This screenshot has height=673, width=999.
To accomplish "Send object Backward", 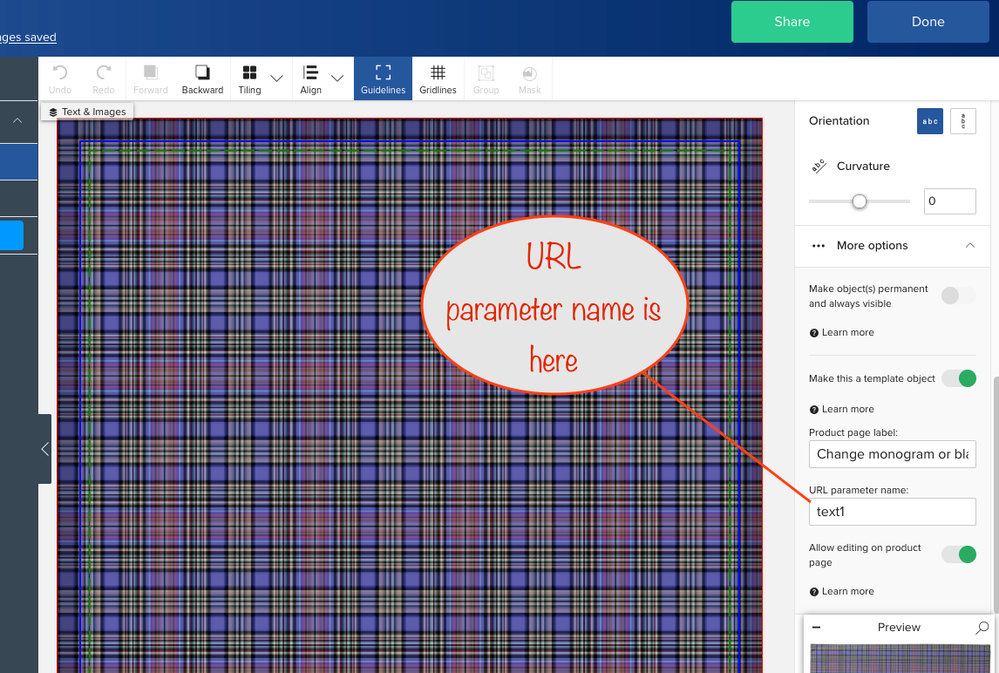I will [x=202, y=78].
